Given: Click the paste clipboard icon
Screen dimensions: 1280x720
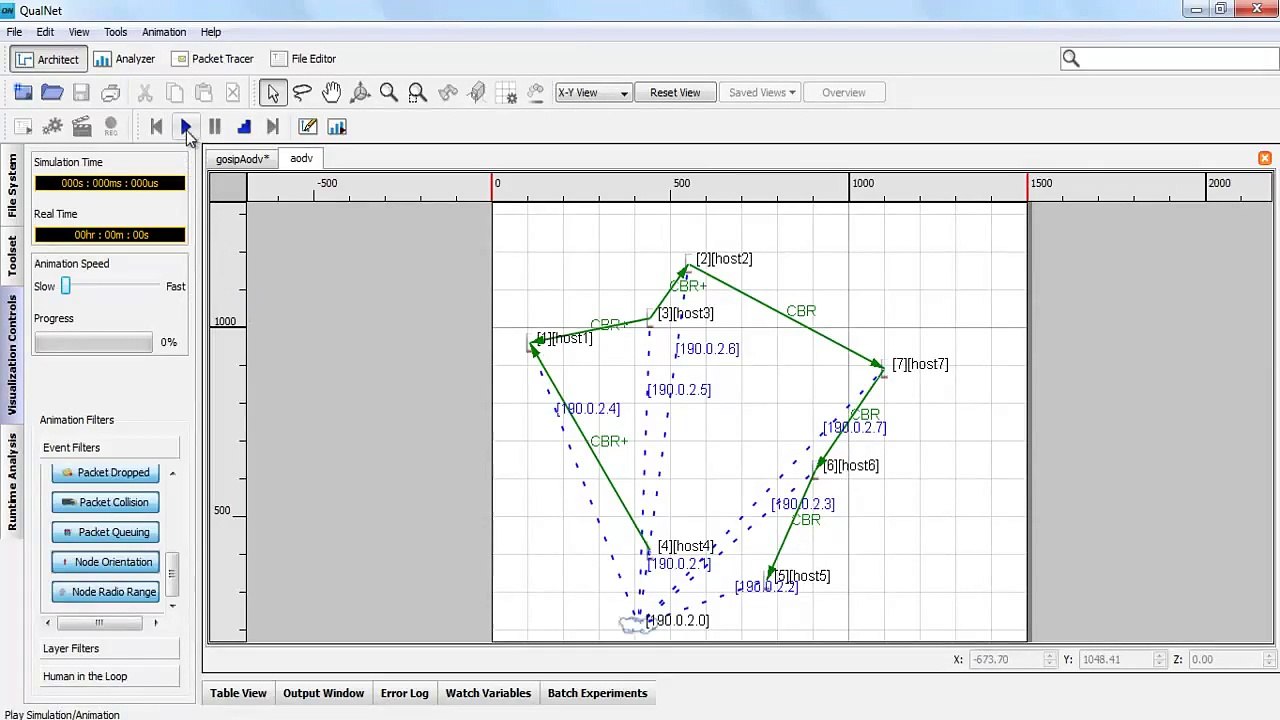Looking at the screenshot, I should (203, 93).
